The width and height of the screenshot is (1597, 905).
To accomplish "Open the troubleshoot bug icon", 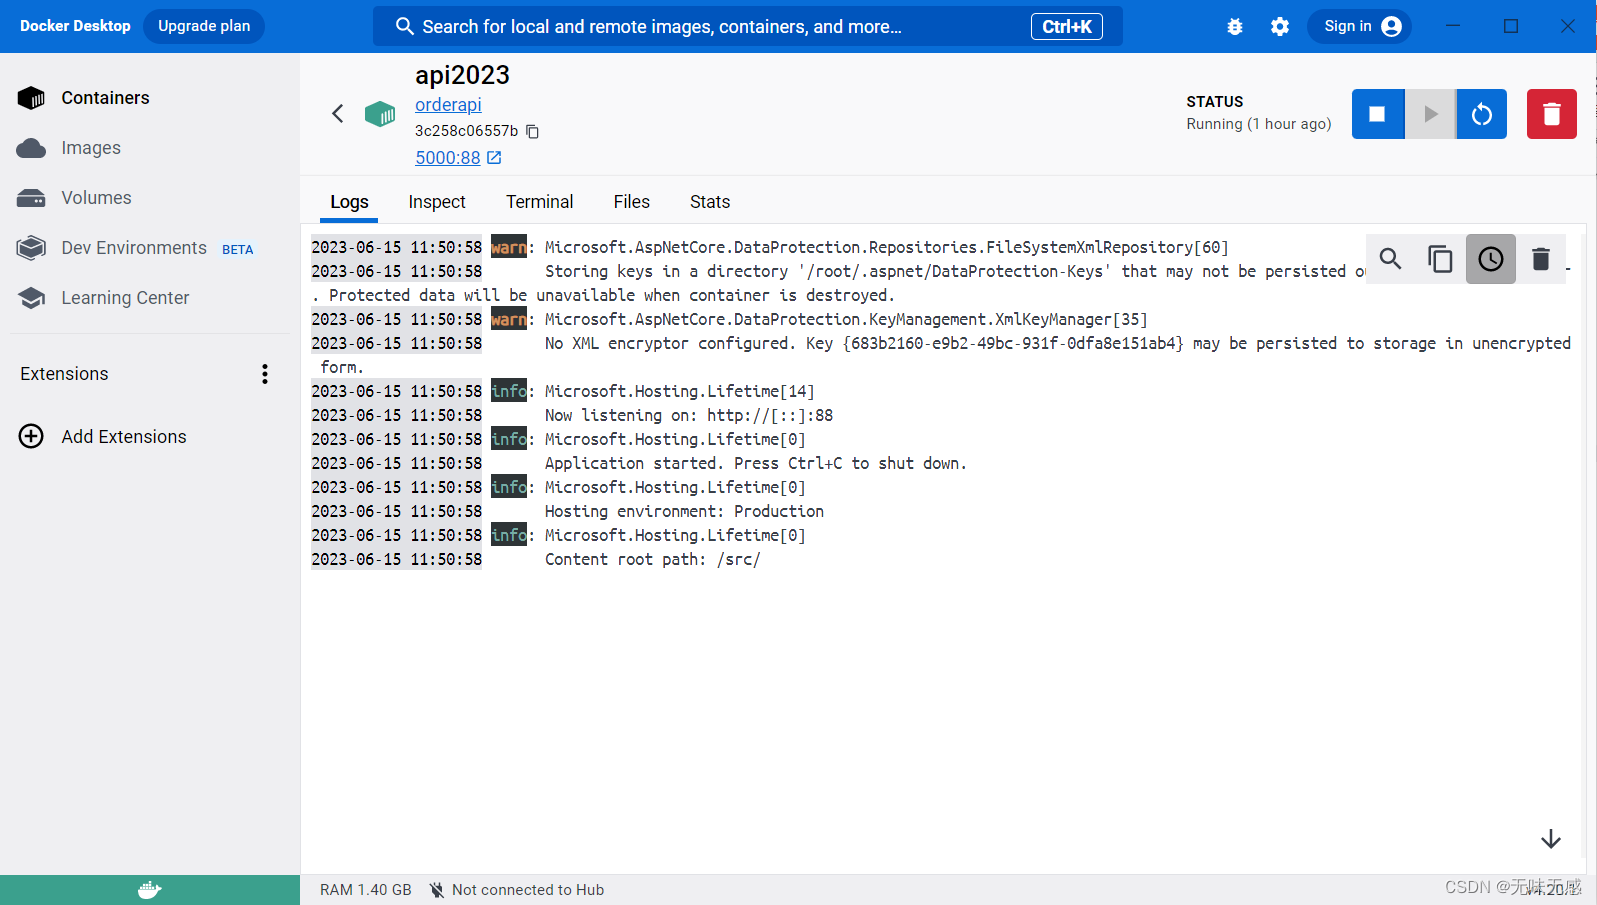I will tap(1235, 27).
